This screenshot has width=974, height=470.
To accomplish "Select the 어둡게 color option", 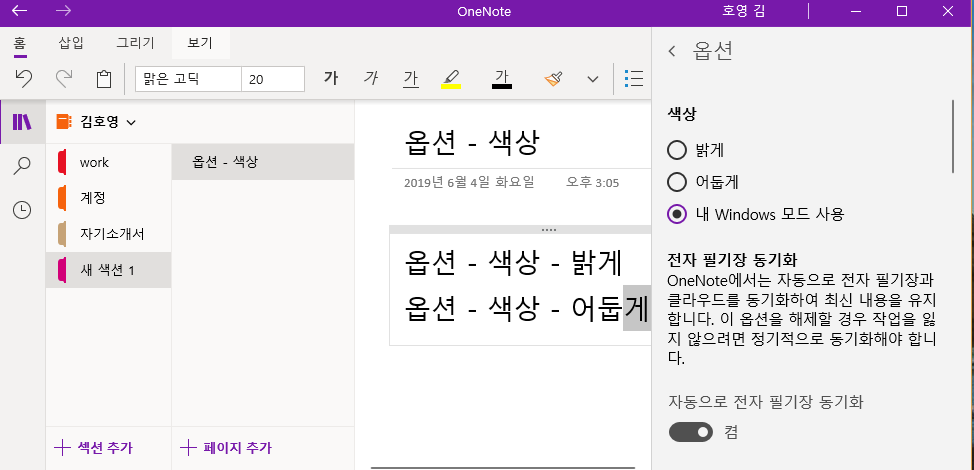I will [x=676, y=182].
